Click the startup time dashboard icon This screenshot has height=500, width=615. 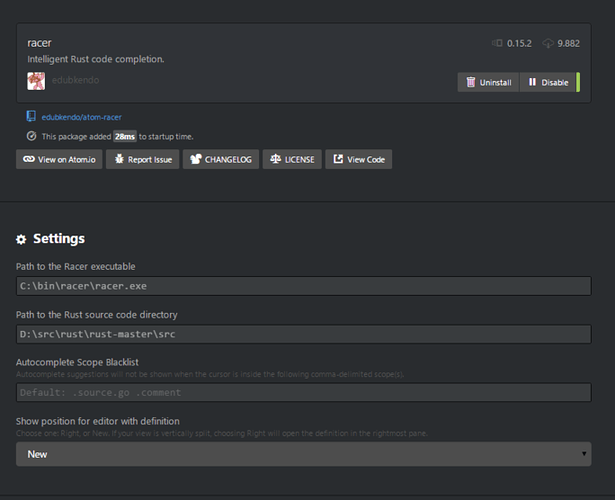[31, 136]
